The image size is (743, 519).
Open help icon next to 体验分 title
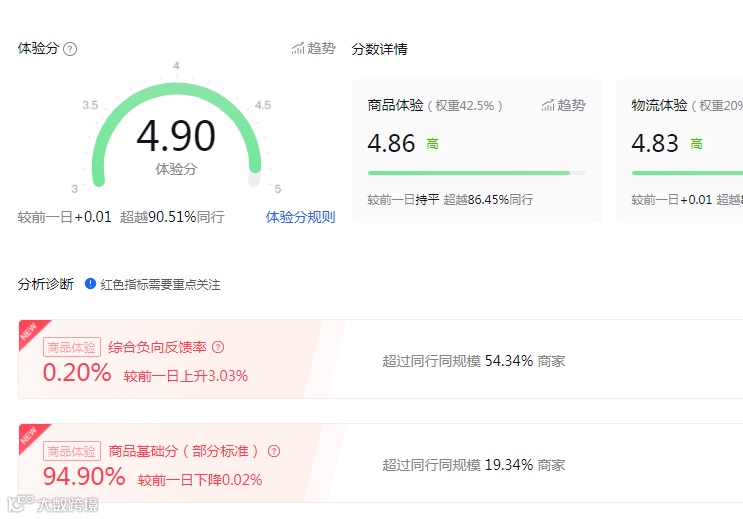click(x=70, y=49)
